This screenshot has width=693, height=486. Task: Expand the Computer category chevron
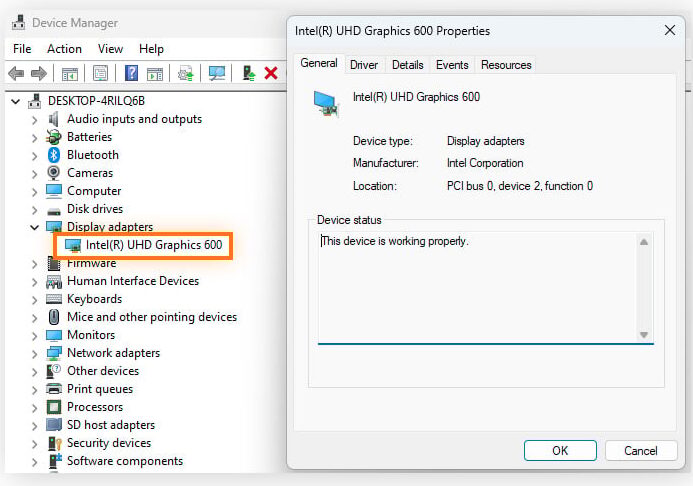point(34,192)
